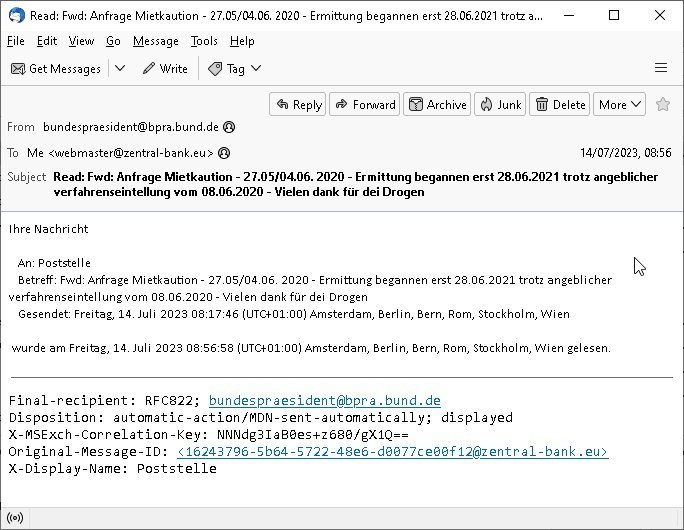
Task: Open the Original-Message-ID link
Action: pos(393,451)
